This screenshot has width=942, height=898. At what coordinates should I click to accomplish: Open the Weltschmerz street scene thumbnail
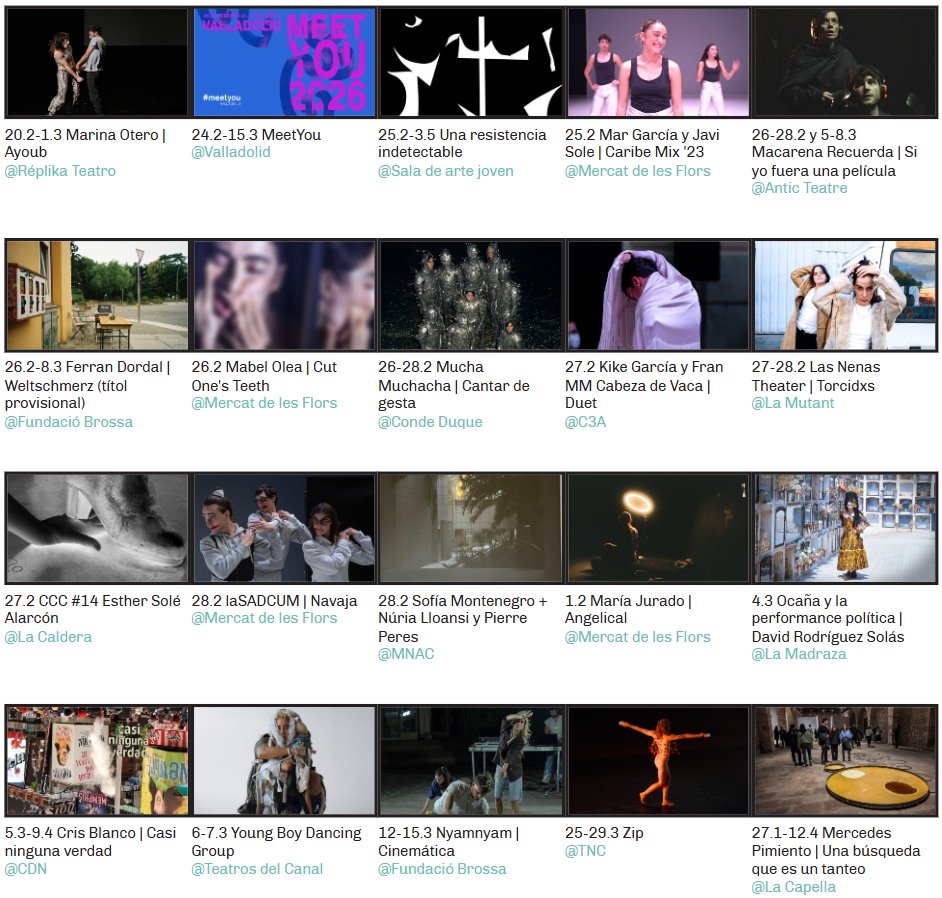(96, 295)
